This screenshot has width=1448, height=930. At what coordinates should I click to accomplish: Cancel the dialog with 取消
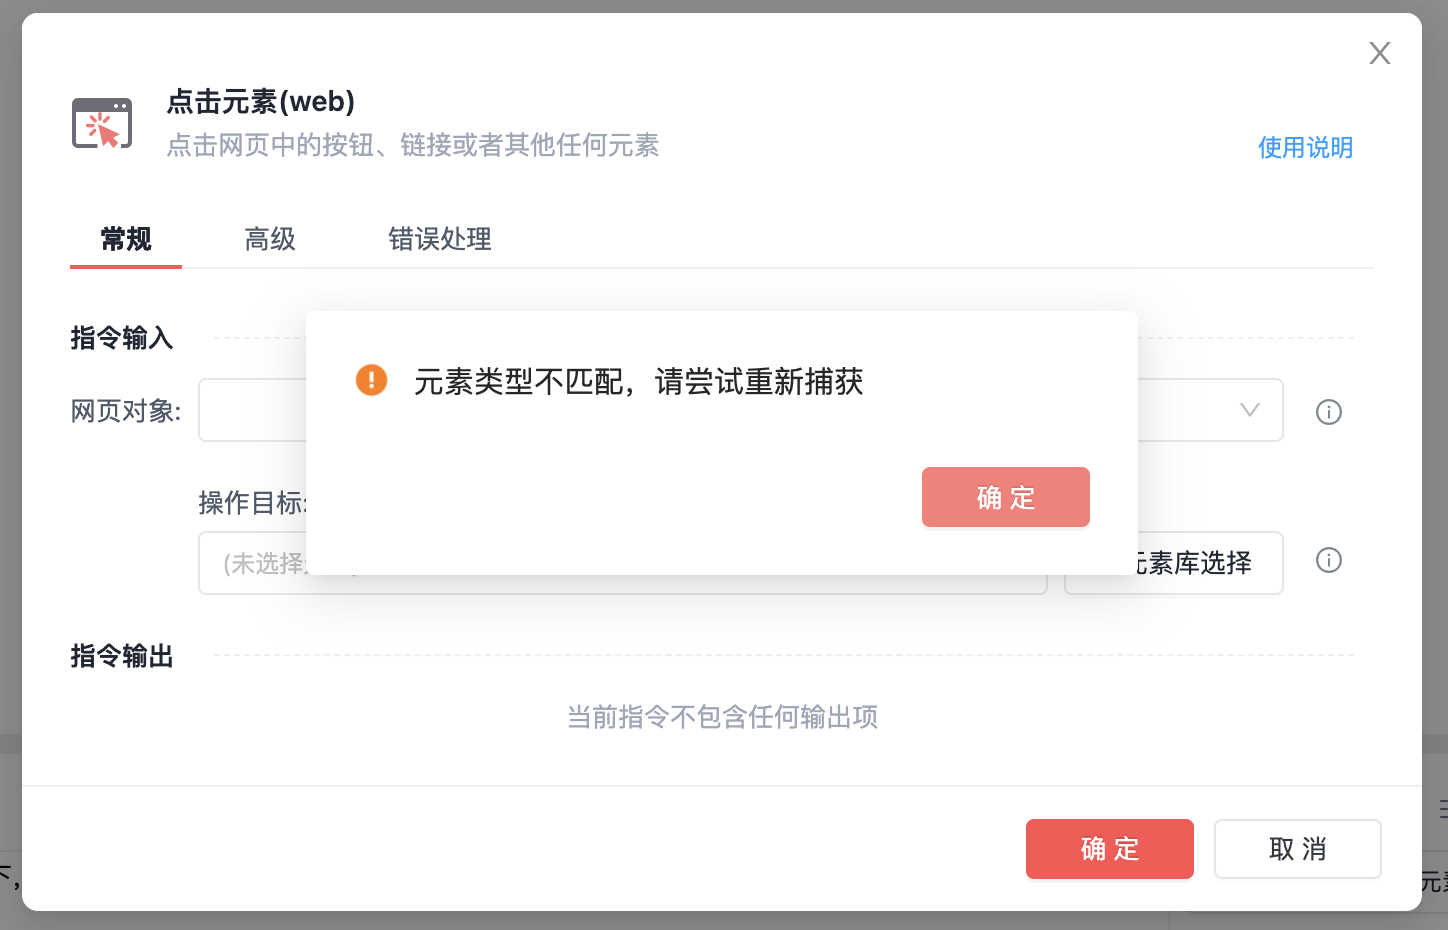(x=1297, y=849)
